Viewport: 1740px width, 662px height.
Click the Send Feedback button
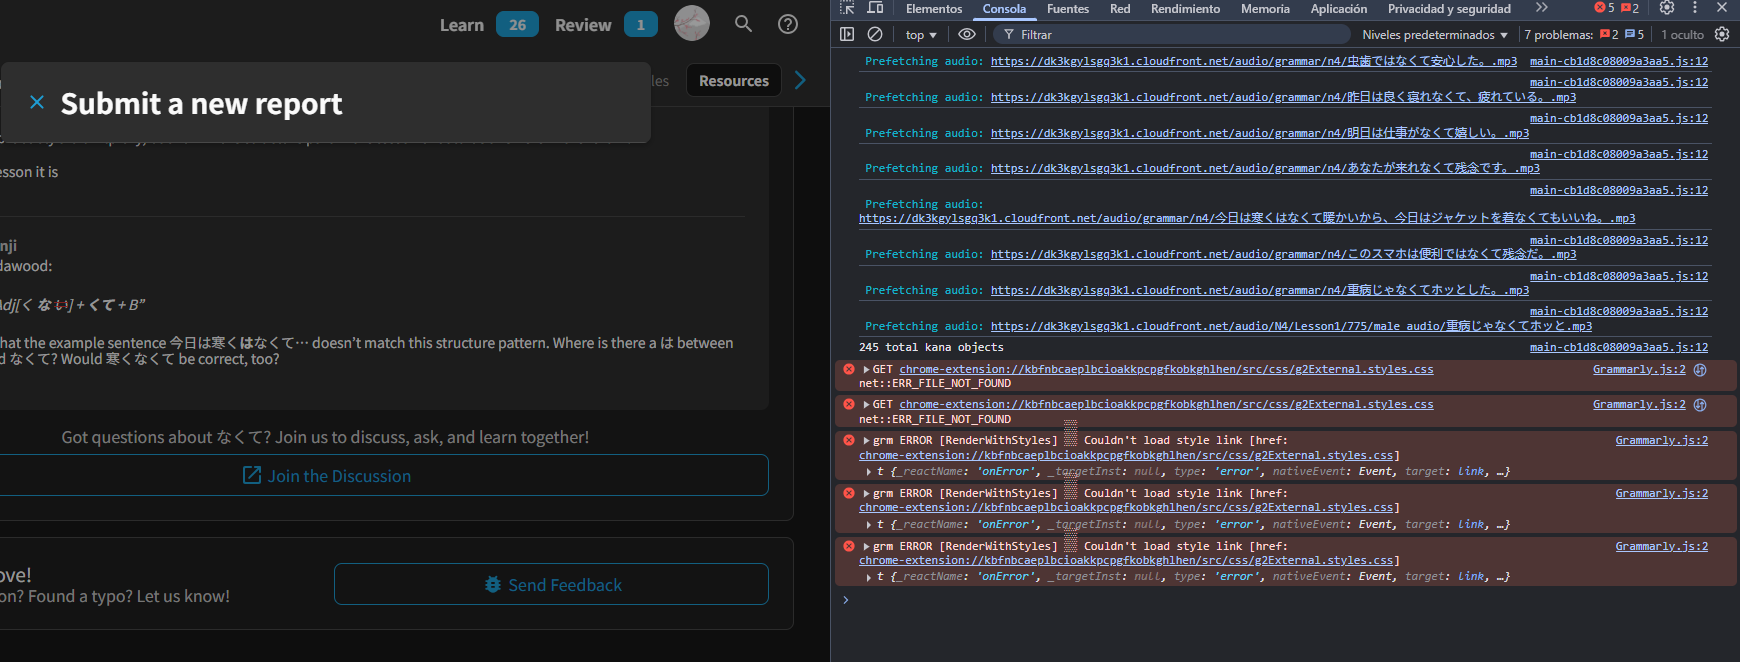(551, 585)
